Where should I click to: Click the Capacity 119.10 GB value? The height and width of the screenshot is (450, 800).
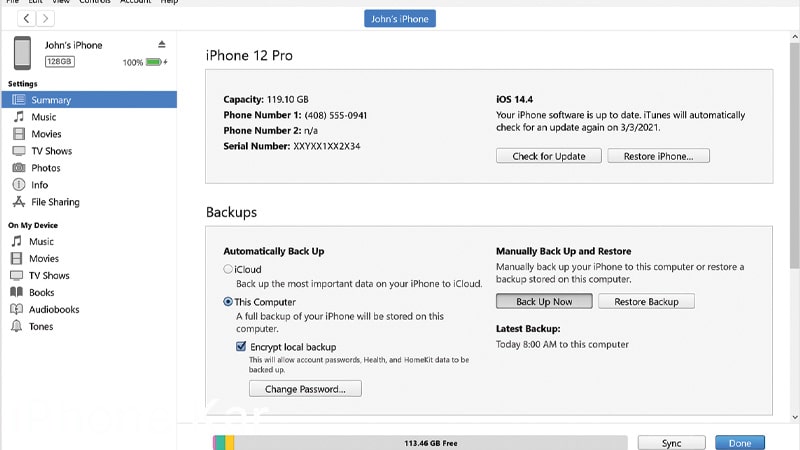coord(287,99)
